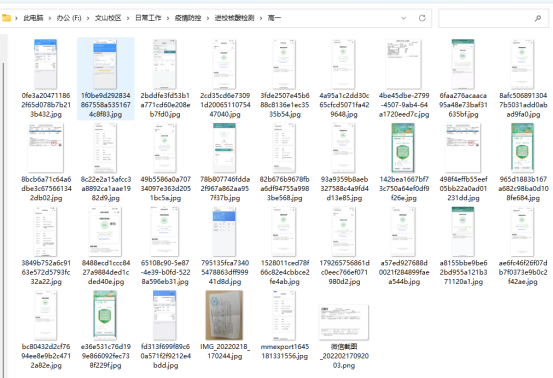Select file 0fe3a204711862f65d078b7b213b432.jpg

[46, 79]
